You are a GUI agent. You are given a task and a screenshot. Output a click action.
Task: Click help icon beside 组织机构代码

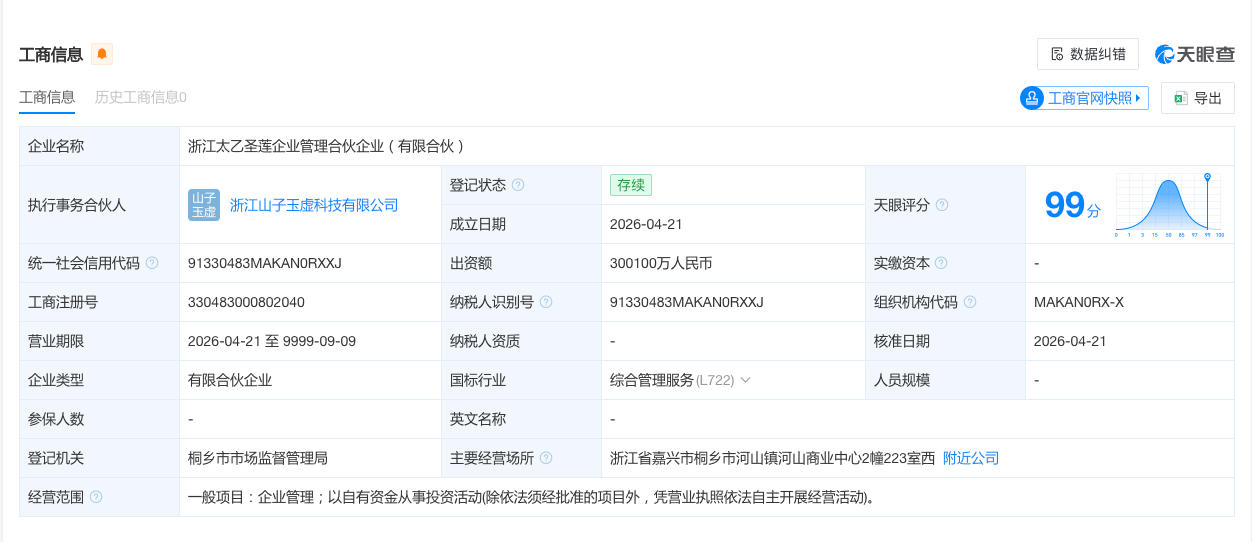coord(970,302)
